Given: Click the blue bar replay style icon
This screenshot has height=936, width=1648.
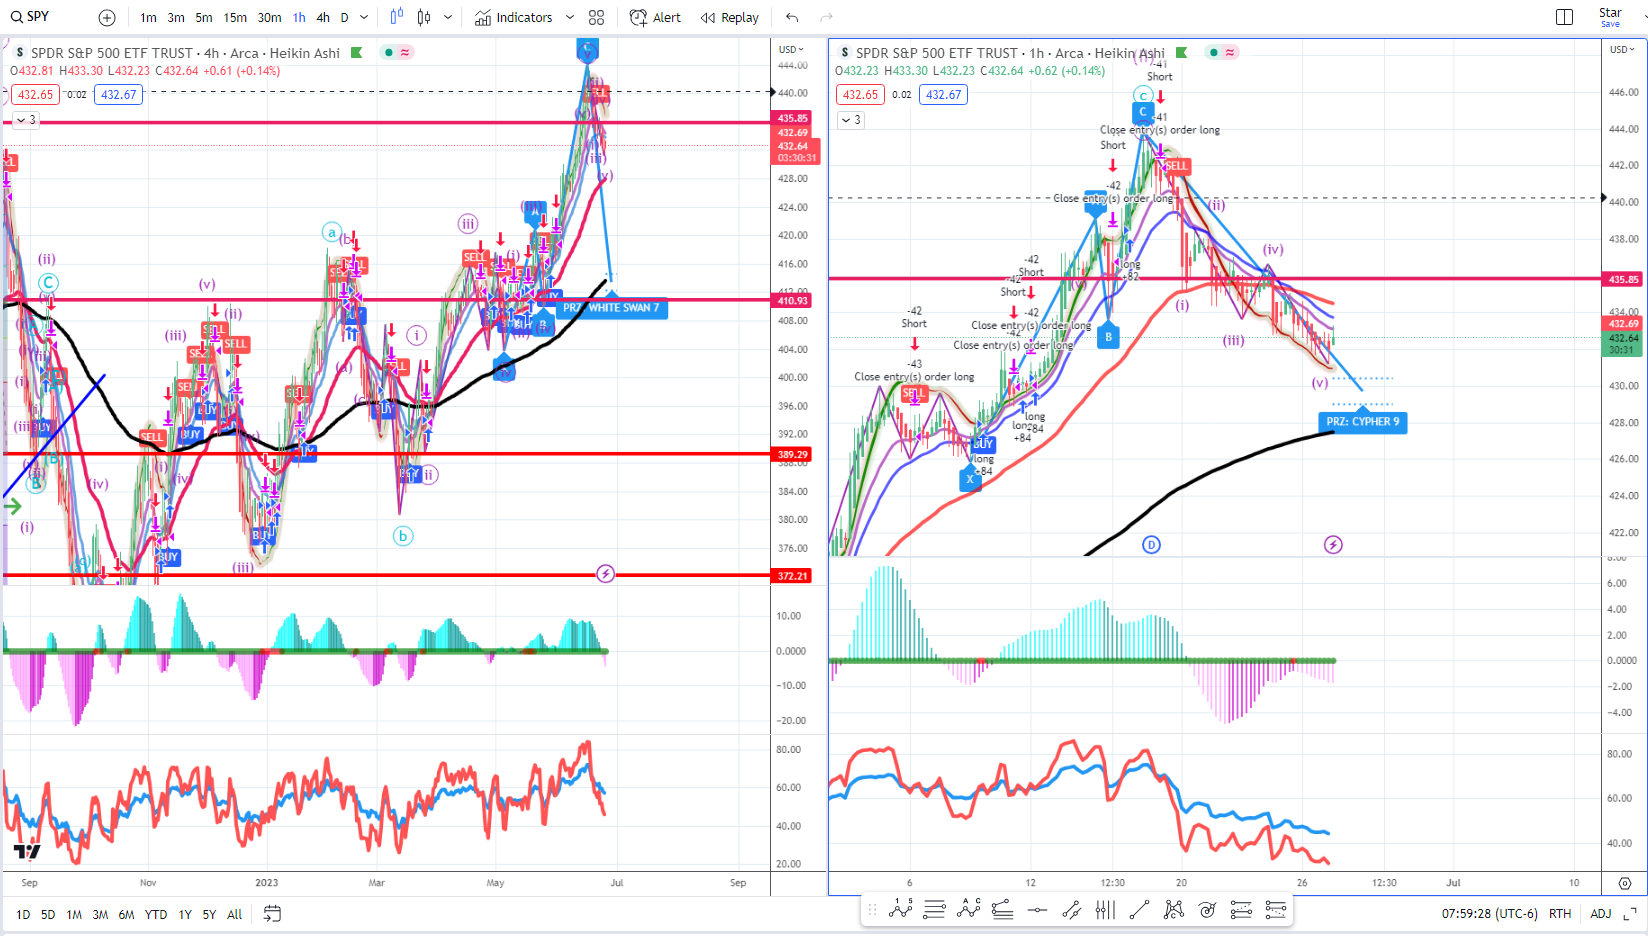Looking at the screenshot, I should 397,17.
